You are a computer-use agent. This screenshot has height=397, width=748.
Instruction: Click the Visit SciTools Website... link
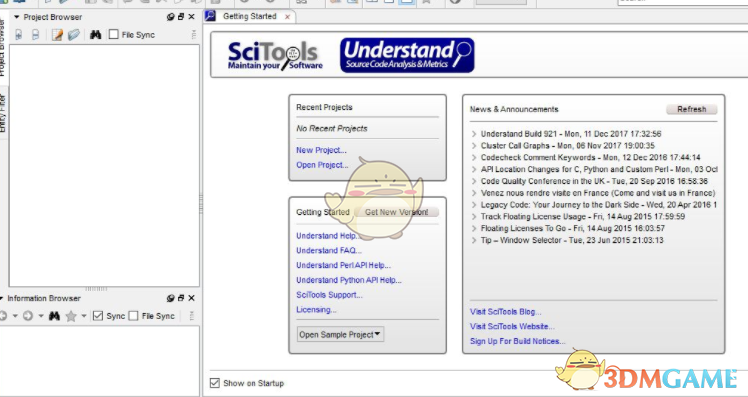click(x=512, y=327)
